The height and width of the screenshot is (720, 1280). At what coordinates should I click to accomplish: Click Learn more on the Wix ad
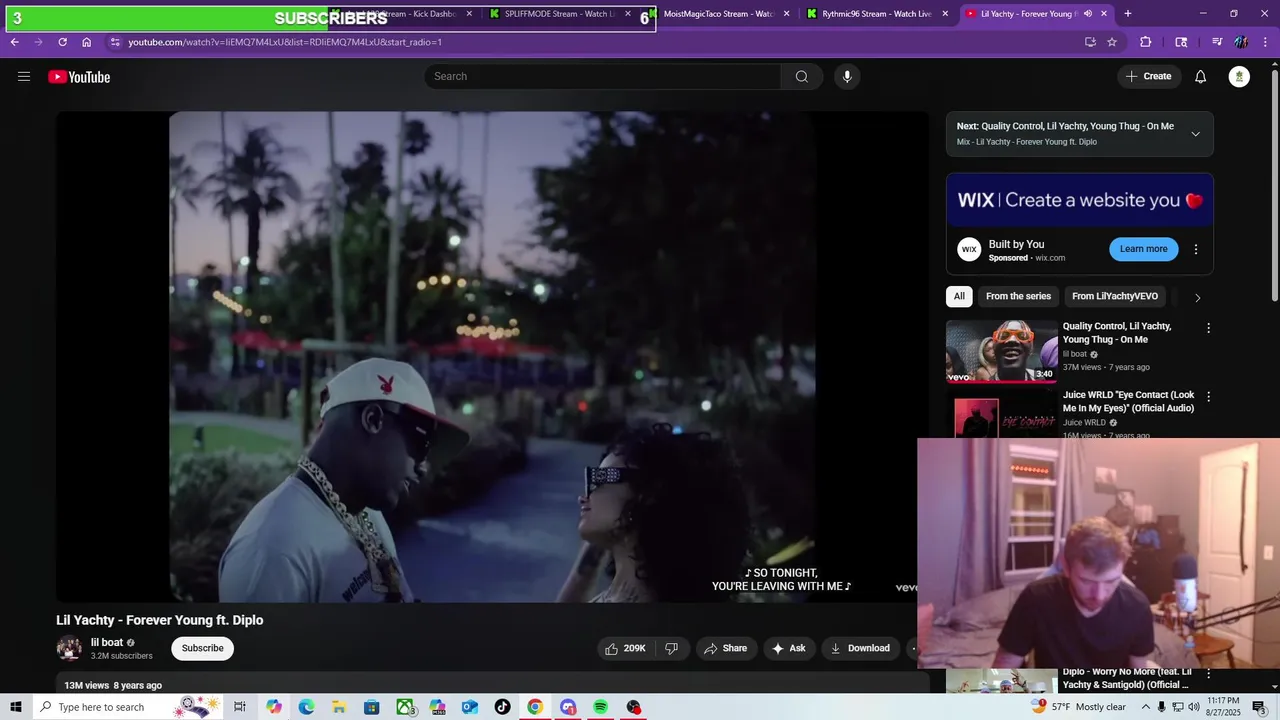tap(1143, 249)
